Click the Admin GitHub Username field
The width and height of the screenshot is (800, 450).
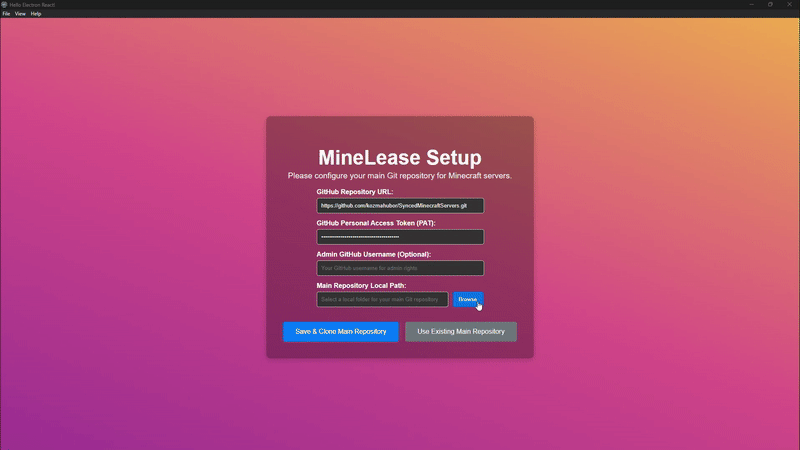pyautogui.click(x=400, y=268)
